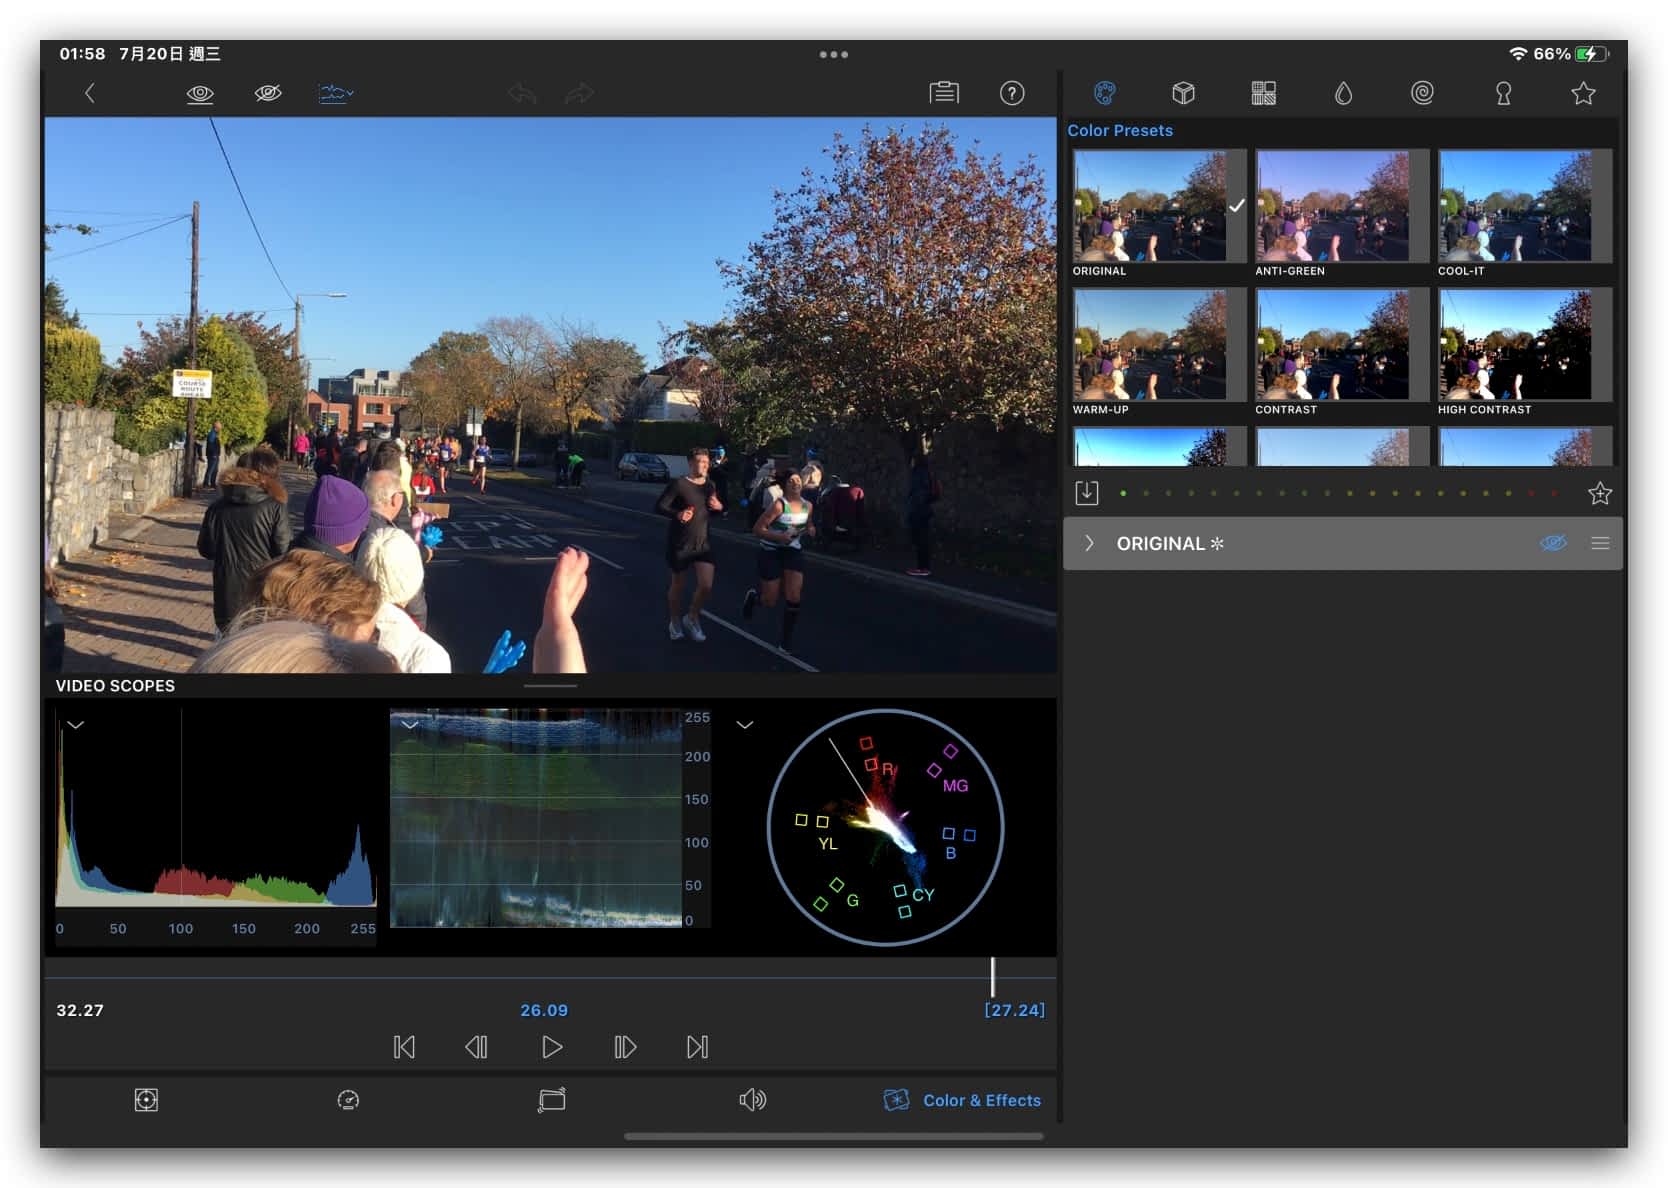Tap the battery status icon
1668x1188 pixels.
pyautogui.click(x=1592, y=54)
